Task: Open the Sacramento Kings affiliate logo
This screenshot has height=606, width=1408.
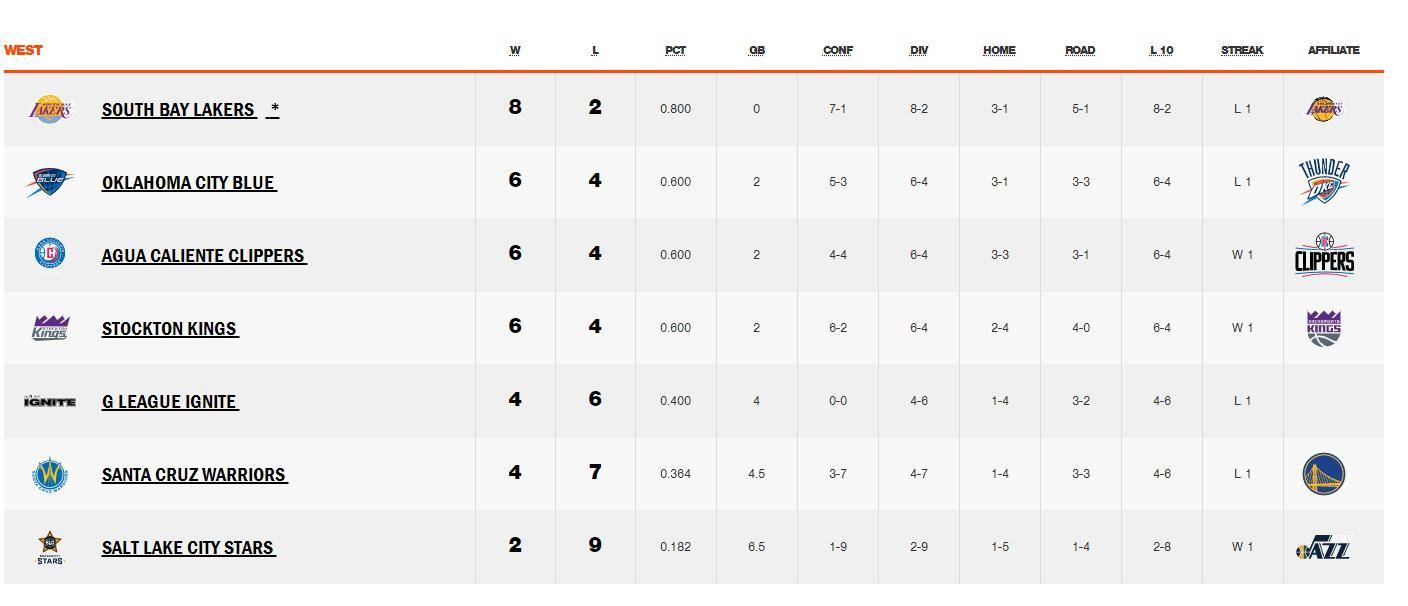Action: coord(1324,327)
